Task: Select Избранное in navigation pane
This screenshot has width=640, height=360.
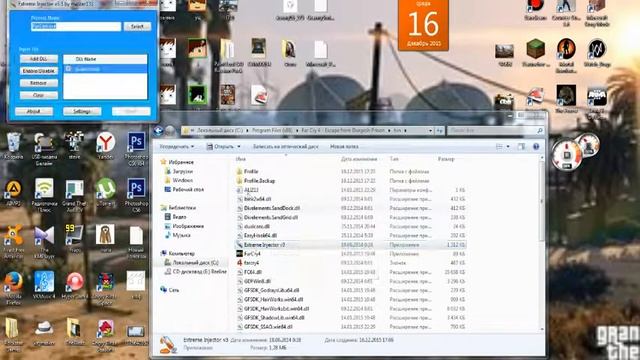Action: point(181,162)
